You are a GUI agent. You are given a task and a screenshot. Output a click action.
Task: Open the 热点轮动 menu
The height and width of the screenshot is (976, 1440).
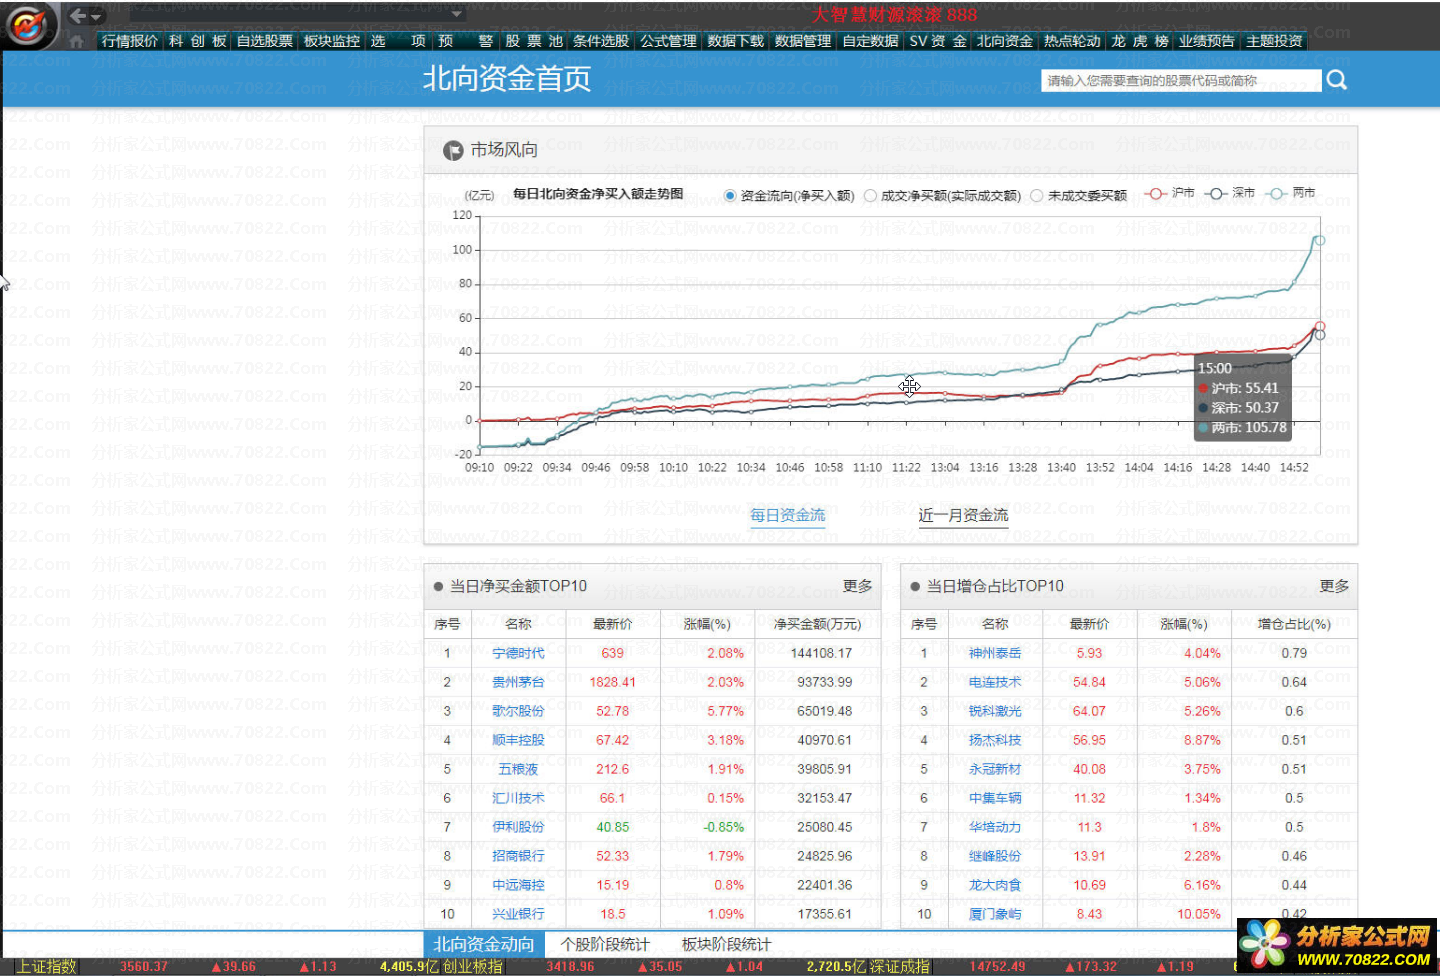(x=1072, y=41)
